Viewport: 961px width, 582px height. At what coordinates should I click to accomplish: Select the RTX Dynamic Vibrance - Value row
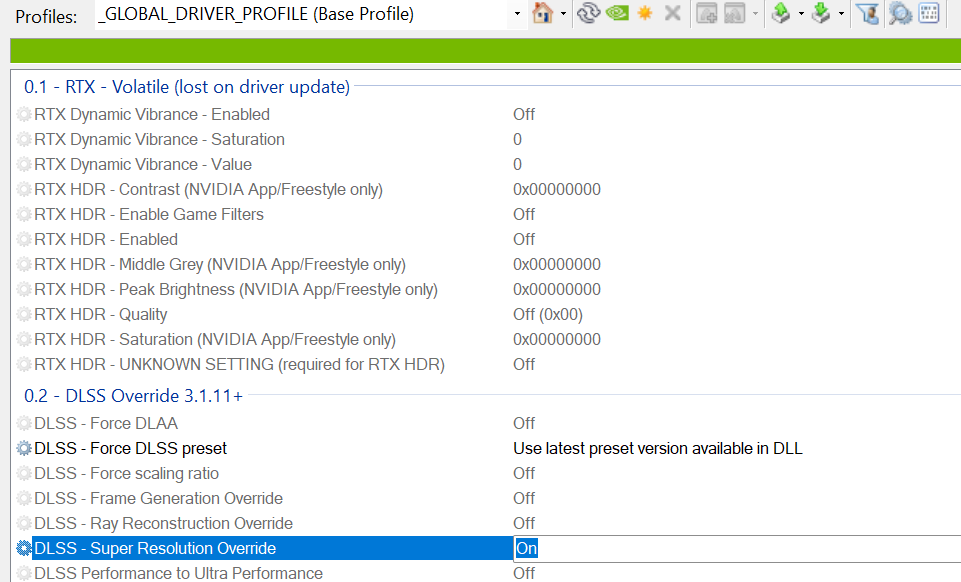pos(143,165)
